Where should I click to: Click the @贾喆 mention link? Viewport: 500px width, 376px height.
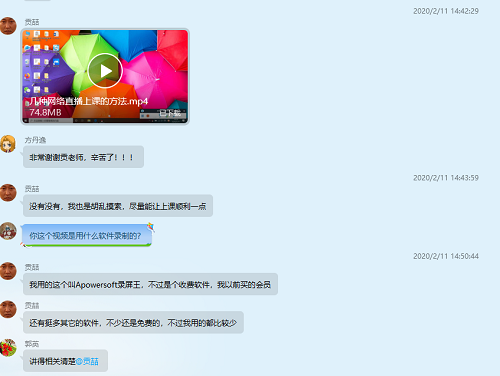(x=87, y=361)
